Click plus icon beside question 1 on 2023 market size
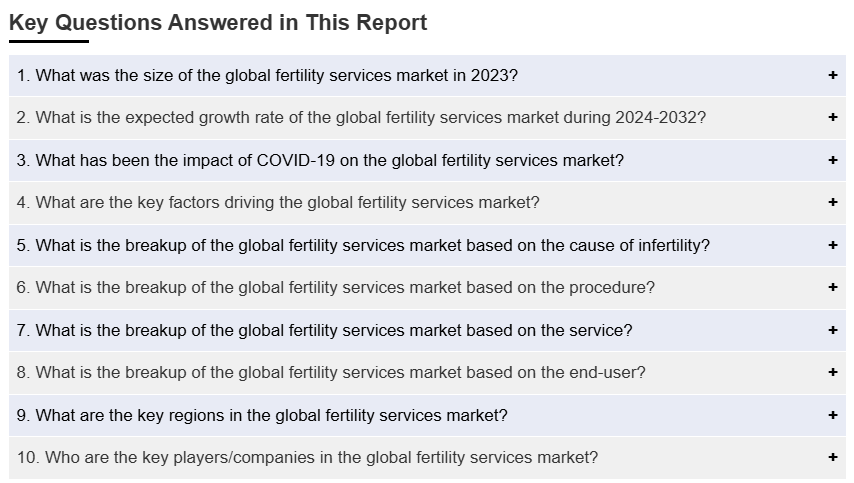 point(832,75)
